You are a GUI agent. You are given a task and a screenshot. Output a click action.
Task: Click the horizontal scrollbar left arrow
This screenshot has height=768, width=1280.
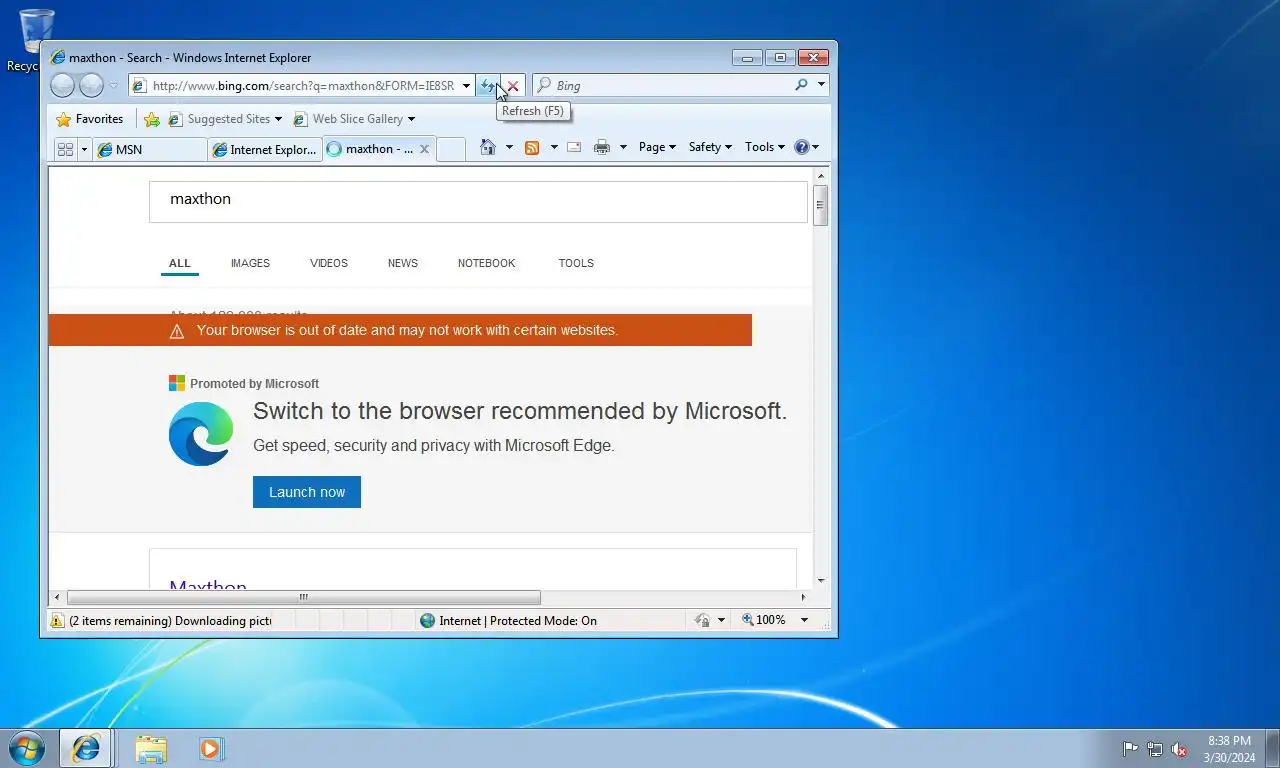coord(57,598)
